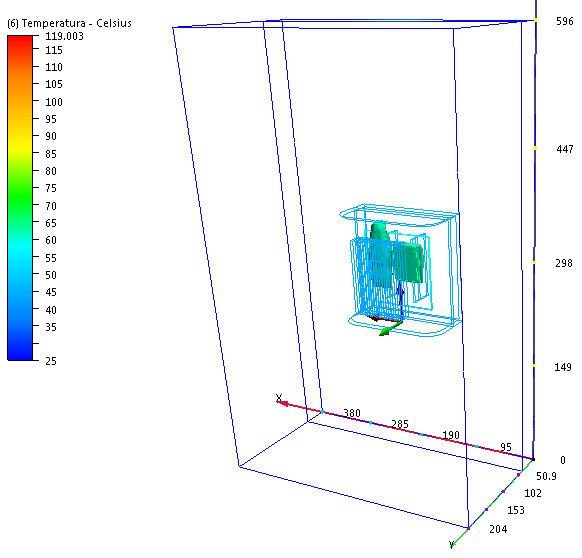Click the 25 minimum legend value
Viewport: 582px width, 558px height.
(x=51, y=361)
